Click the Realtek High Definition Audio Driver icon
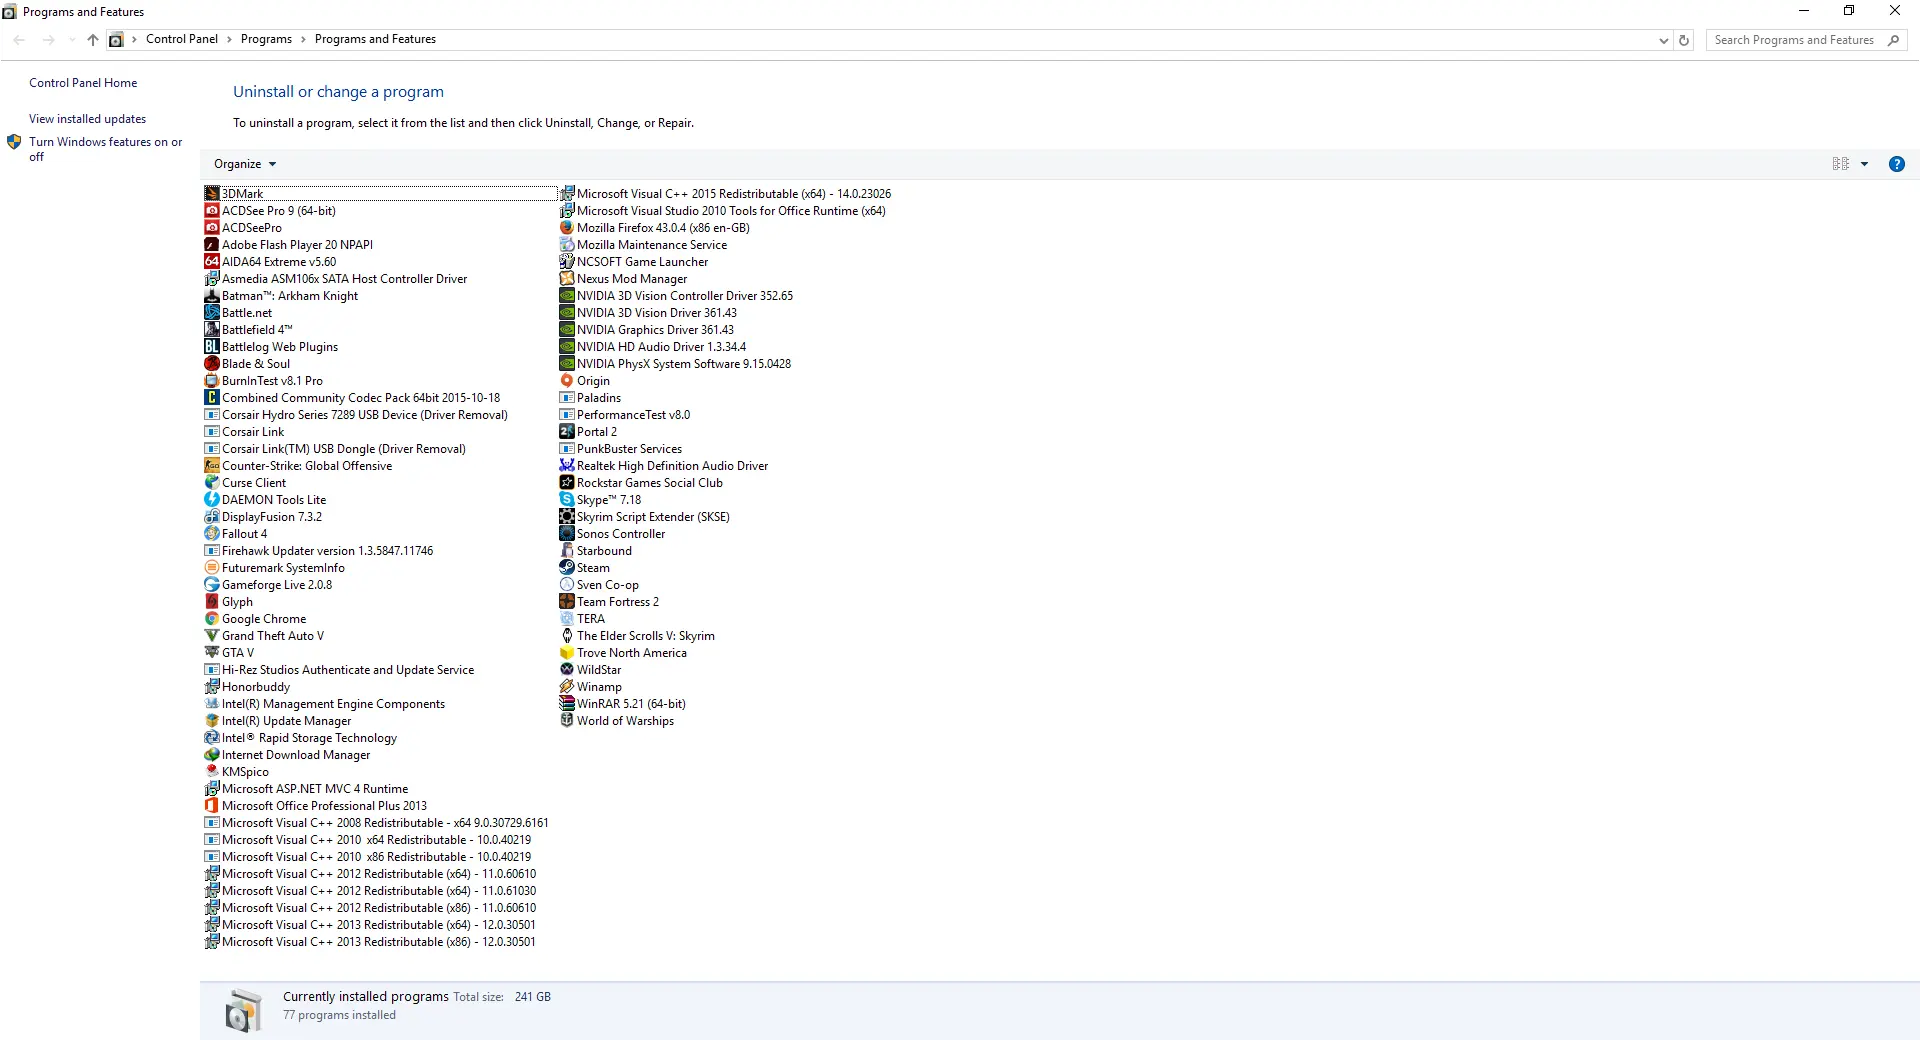The image size is (1920, 1040). [x=567, y=466]
